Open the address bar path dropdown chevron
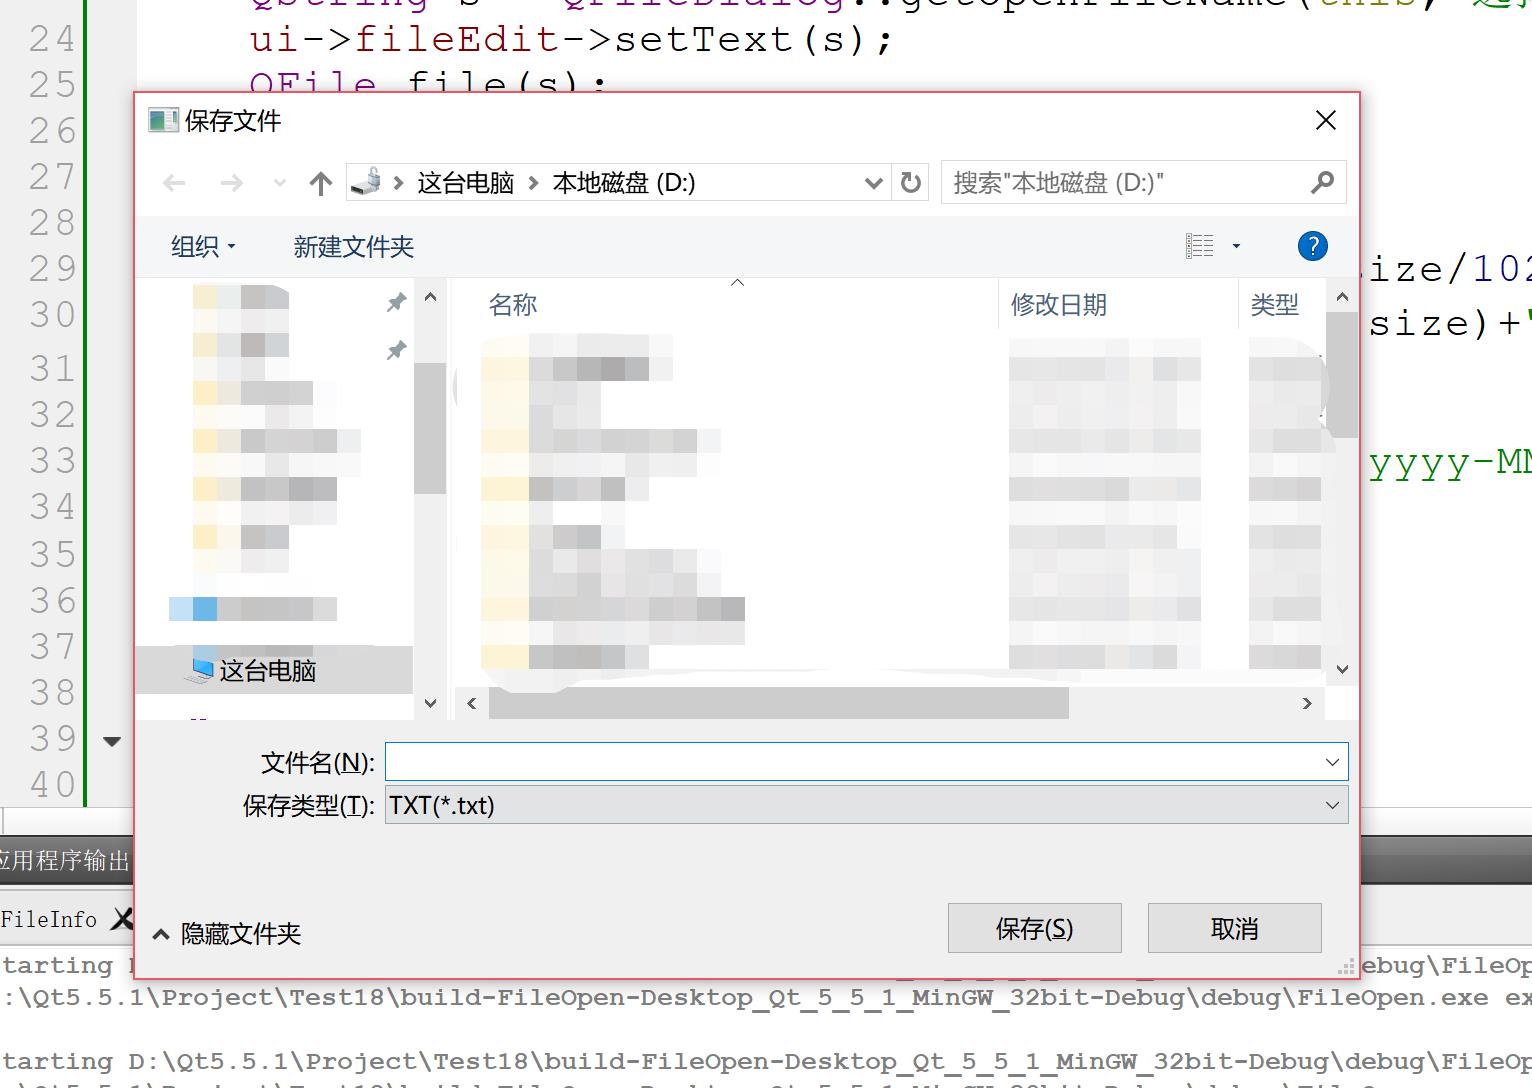The height and width of the screenshot is (1088, 1532). point(873,182)
